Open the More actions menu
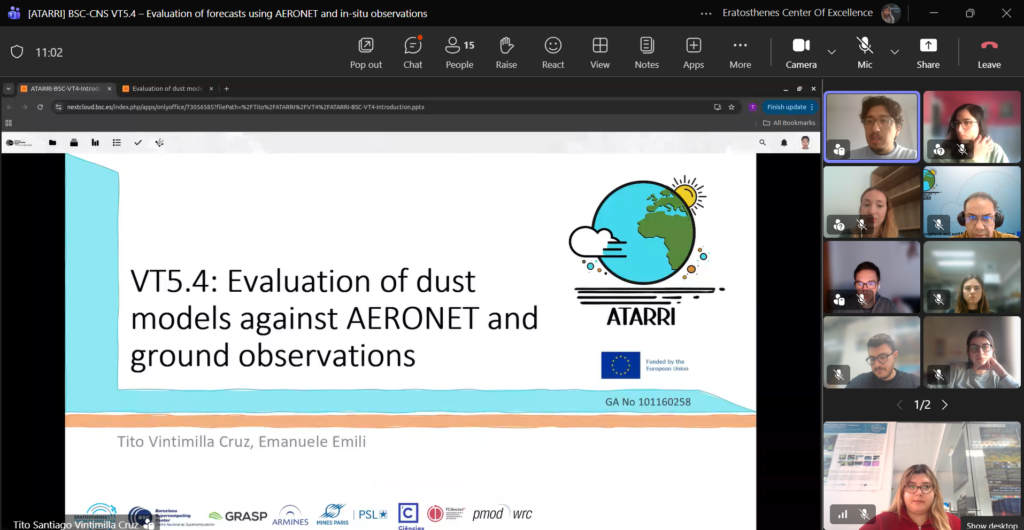 (740, 52)
